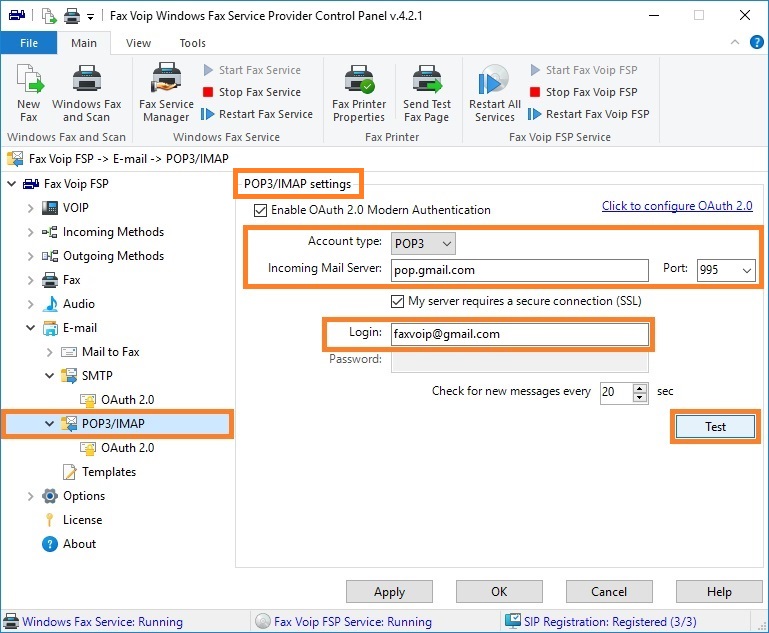Click the New Fax icon
This screenshot has height=633, width=769.
pyautogui.click(x=29, y=93)
